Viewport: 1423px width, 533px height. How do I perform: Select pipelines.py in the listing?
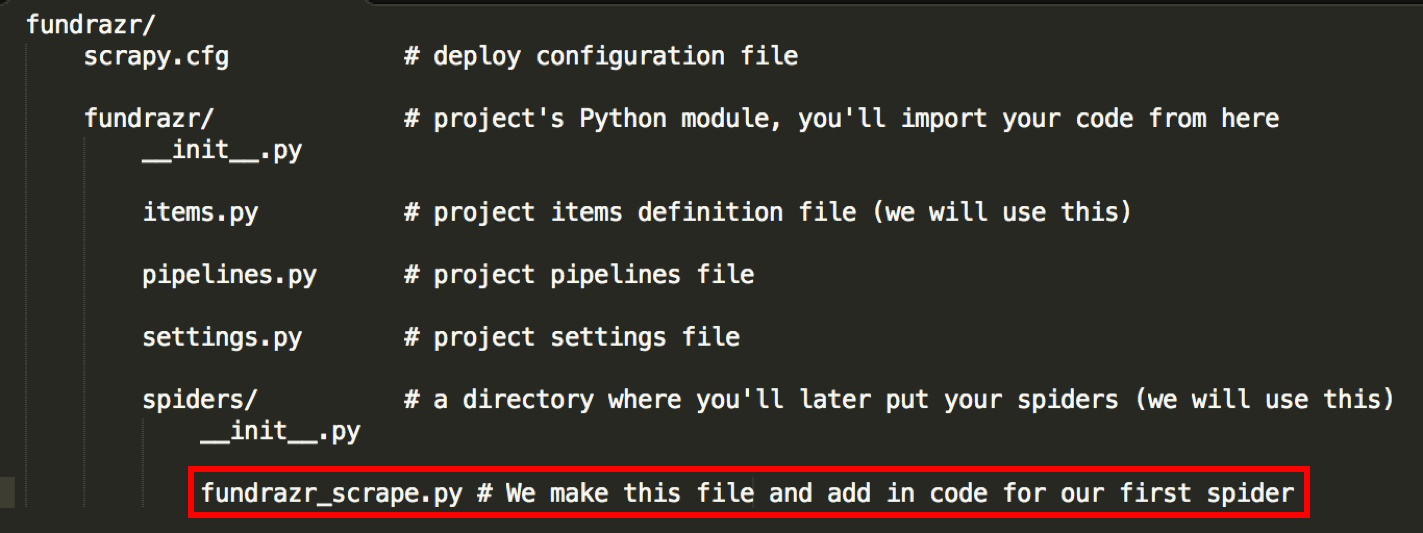[x=229, y=274]
